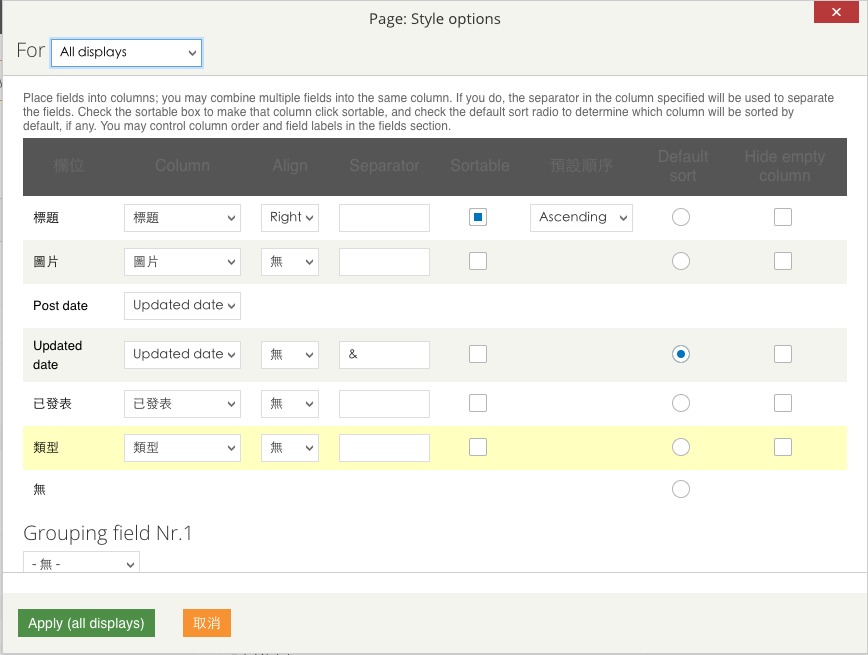Click the 預設順序 column header
This screenshot has width=868, height=655.
581,166
